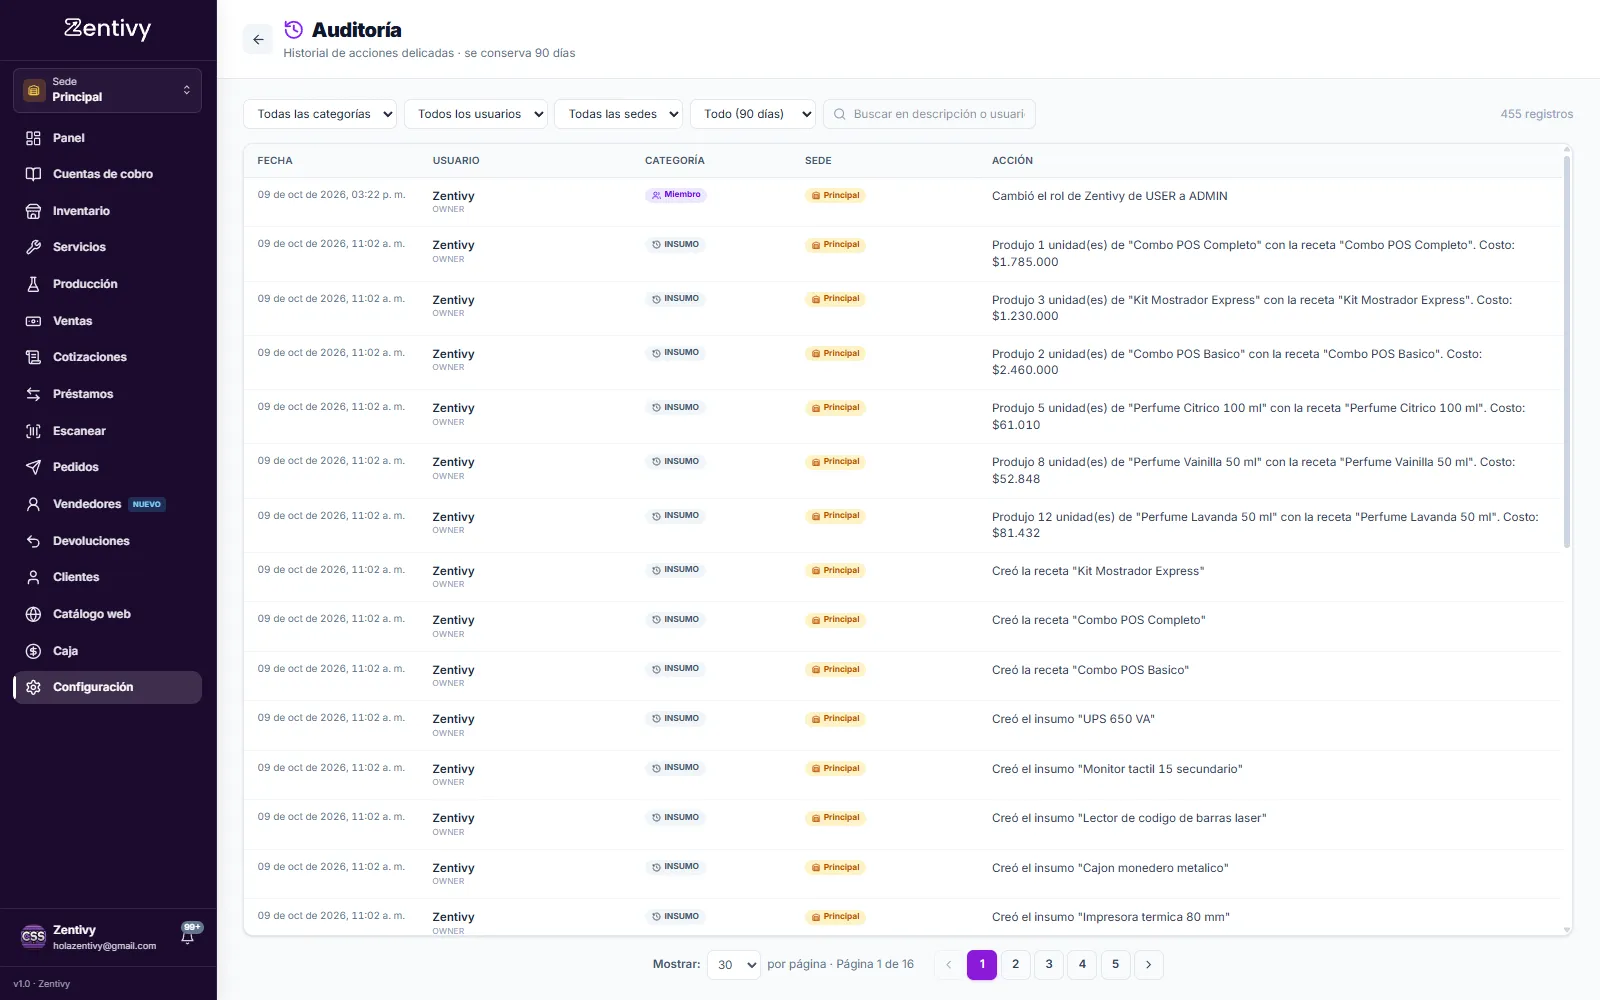Click the next page arrow

tap(1149, 964)
